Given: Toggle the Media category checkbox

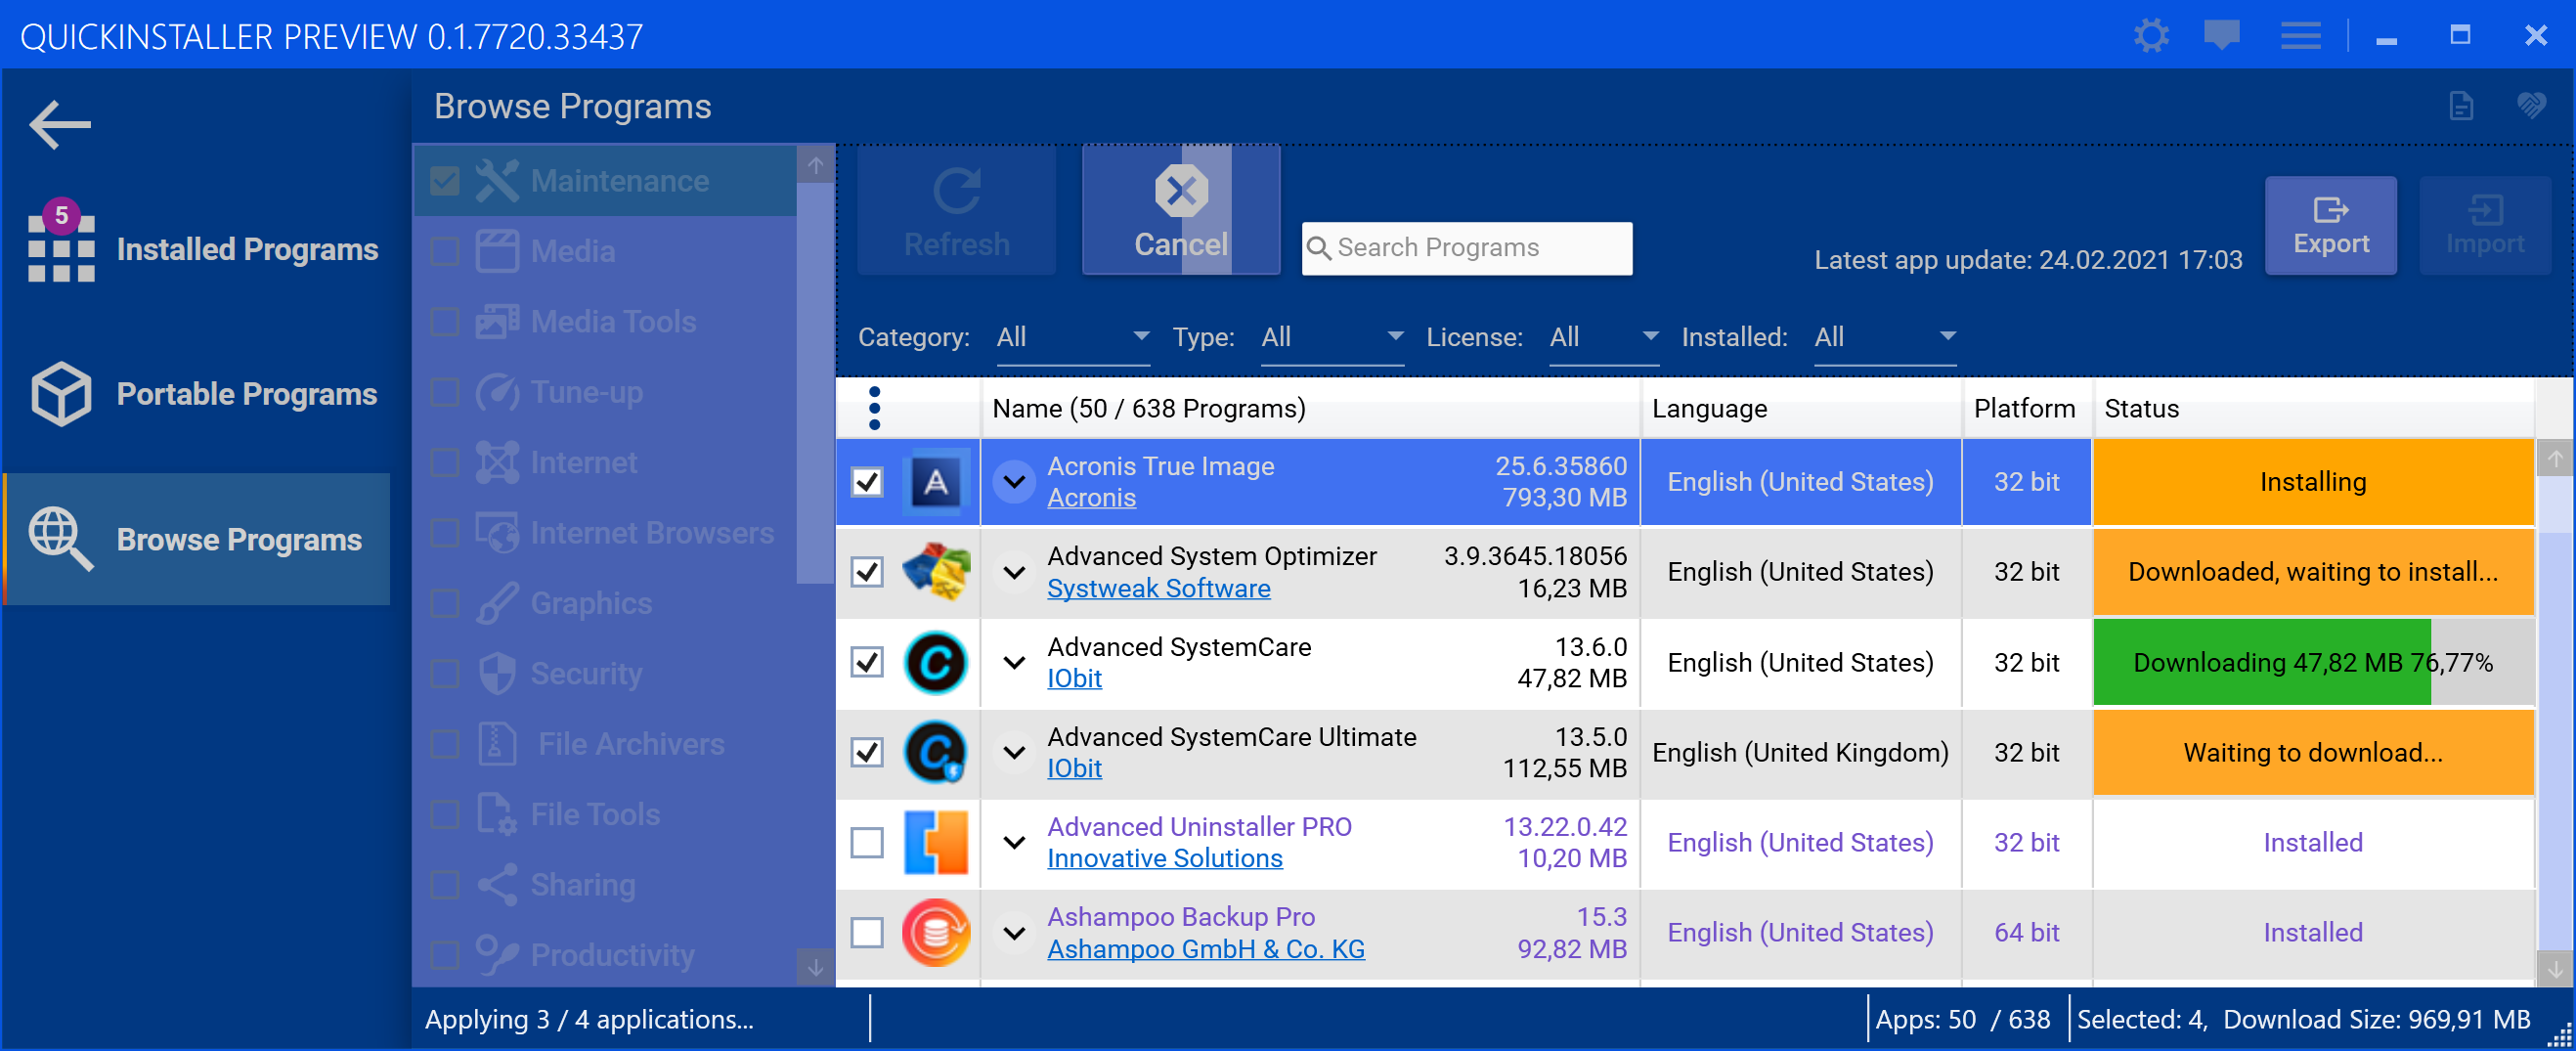Looking at the screenshot, I should [445, 251].
